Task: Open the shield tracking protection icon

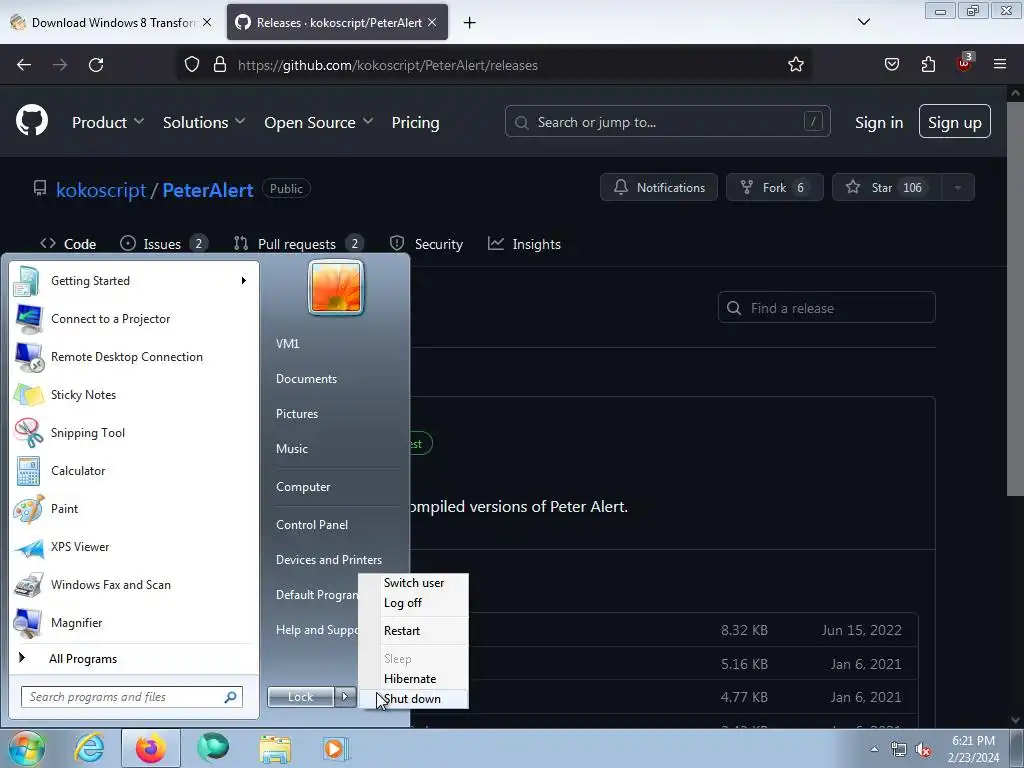Action: pos(191,65)
